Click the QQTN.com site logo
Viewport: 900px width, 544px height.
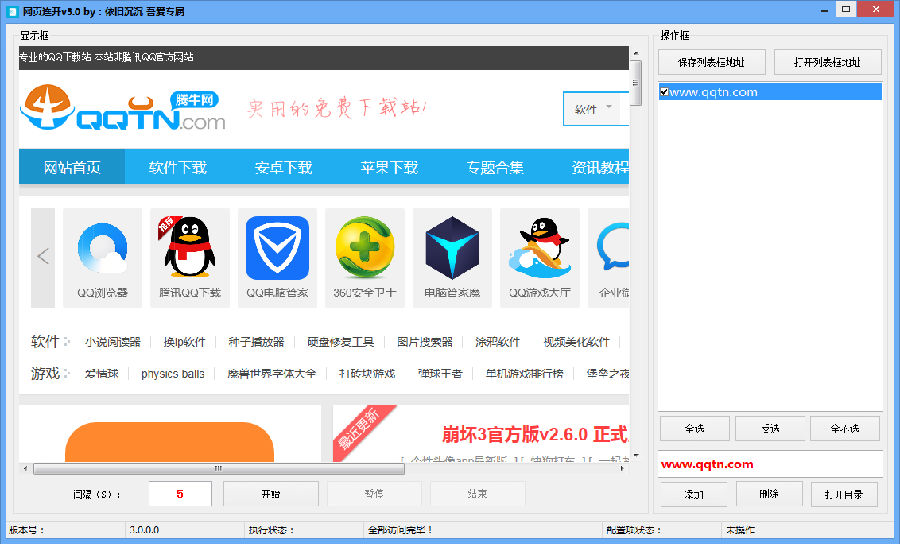pyautogui.click(x=123, y=108)
